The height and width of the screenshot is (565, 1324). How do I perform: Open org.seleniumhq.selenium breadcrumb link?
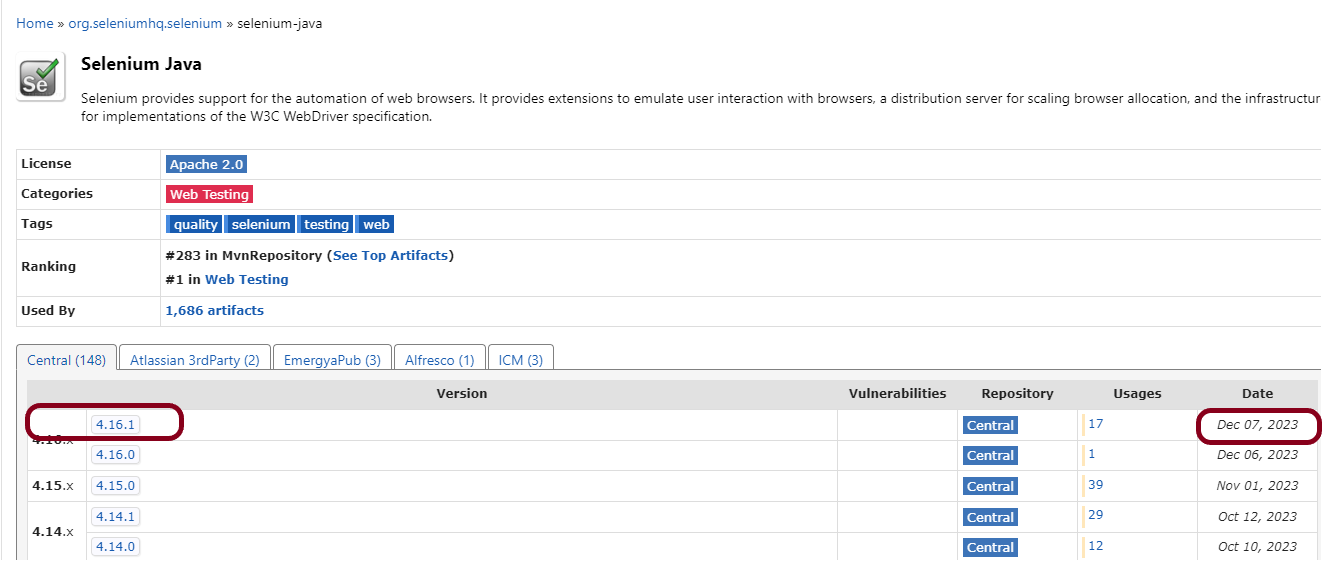click(145, 23)
